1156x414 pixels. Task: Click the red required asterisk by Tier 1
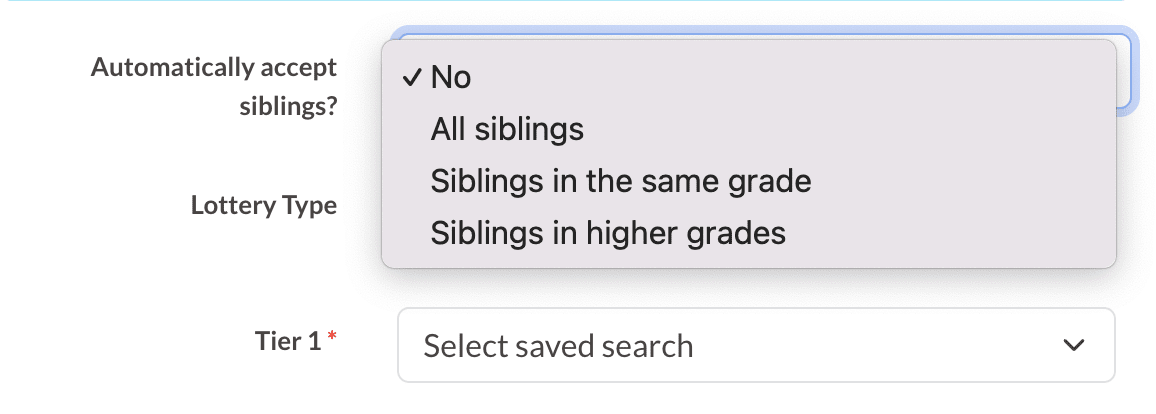[x=332, y=341]
